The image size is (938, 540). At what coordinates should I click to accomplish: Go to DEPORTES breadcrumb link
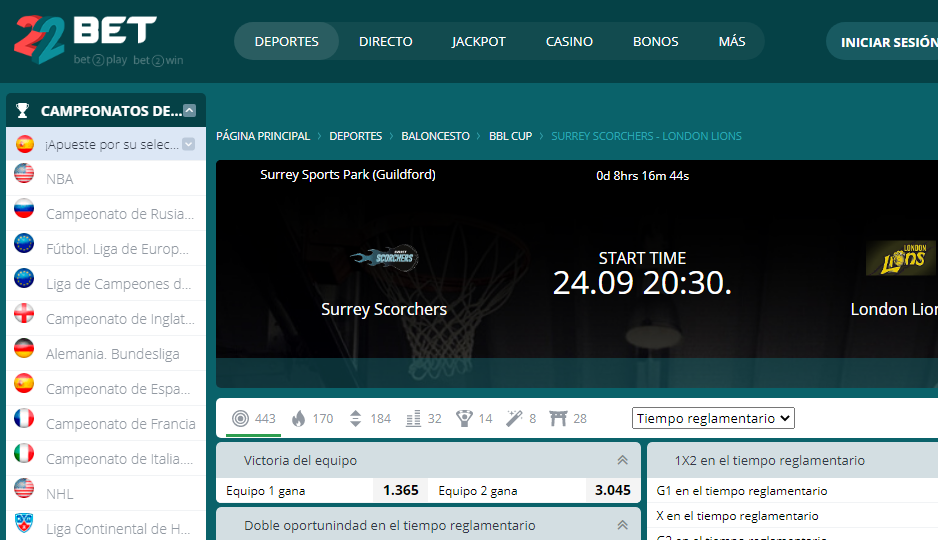(x=355, y=136)
